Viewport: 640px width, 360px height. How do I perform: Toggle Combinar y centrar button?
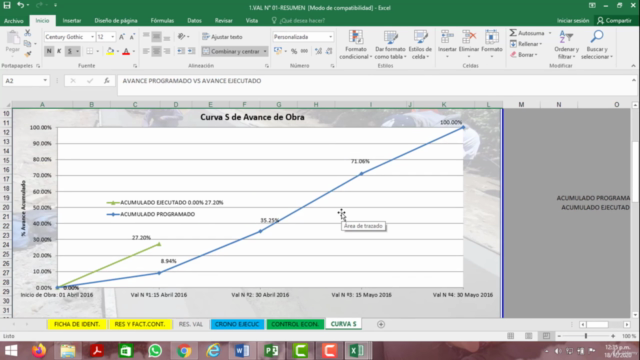click(x=231, y=51)
